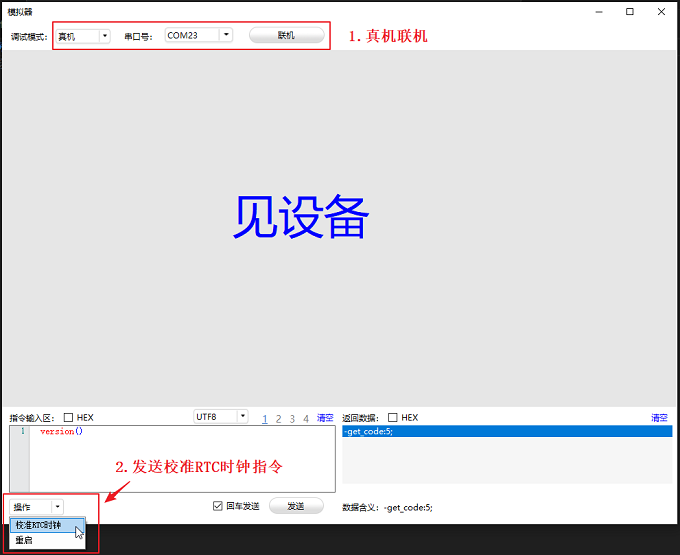The width and height of the screenshot is (680, 555).
Task: Minimize the 模拟器 window
Action: click(599, 12)
